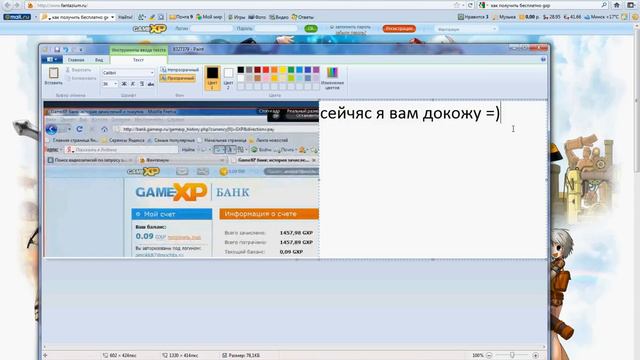
Task: Pick the red color swatch in palette
Action: coord(266,70)
